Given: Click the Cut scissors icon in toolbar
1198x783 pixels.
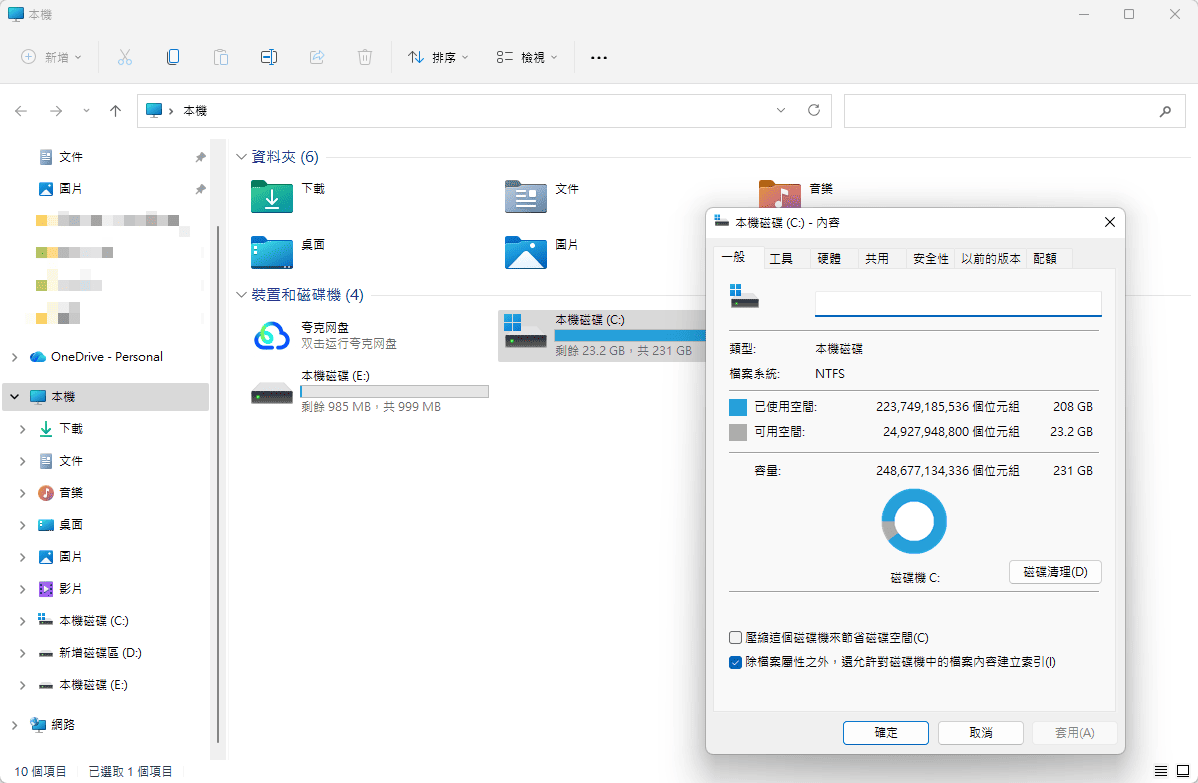Looking at the screenshot, I should [125, 57].
